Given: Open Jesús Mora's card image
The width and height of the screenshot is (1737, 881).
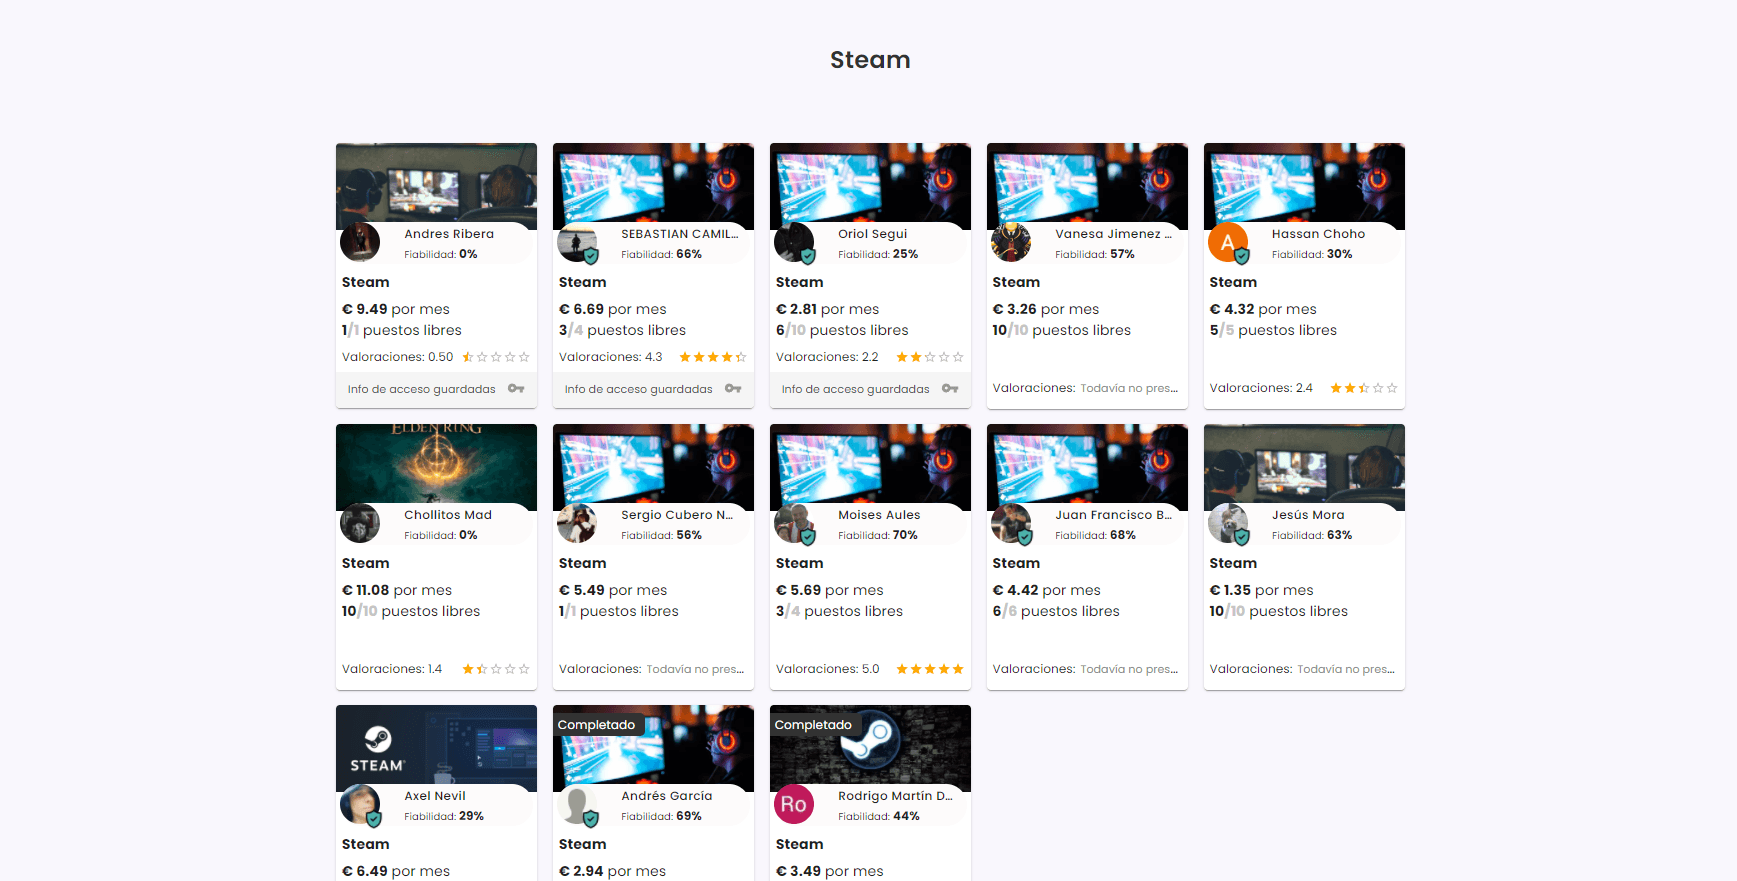Looking at the screenshot, I should 1304,467.
